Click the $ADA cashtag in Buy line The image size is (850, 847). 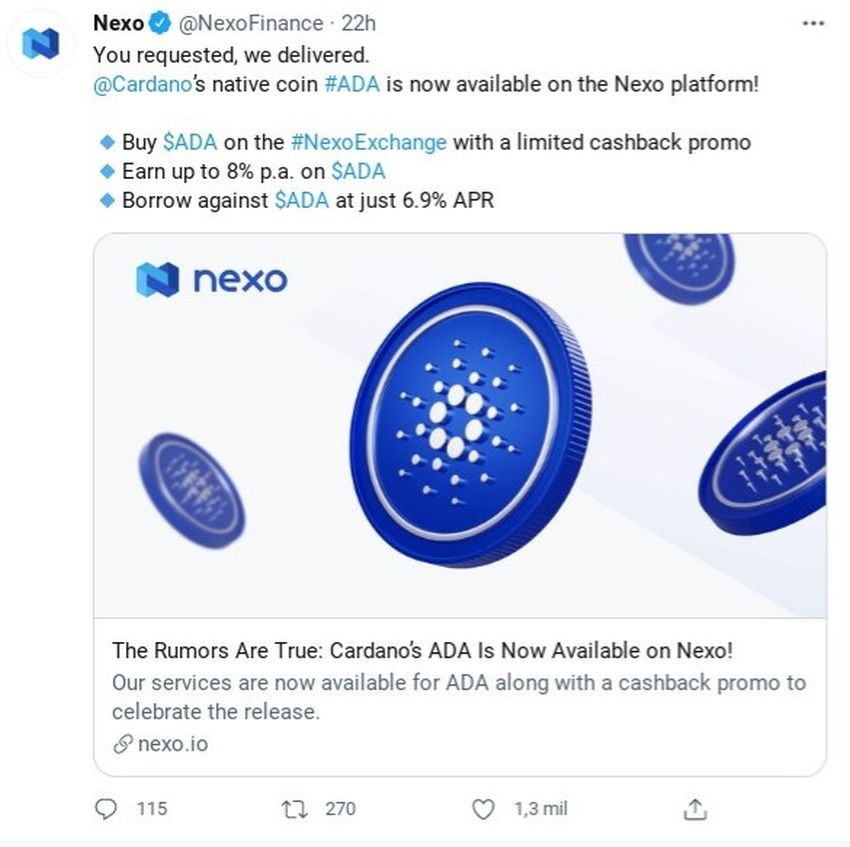(x=190, y=143)
